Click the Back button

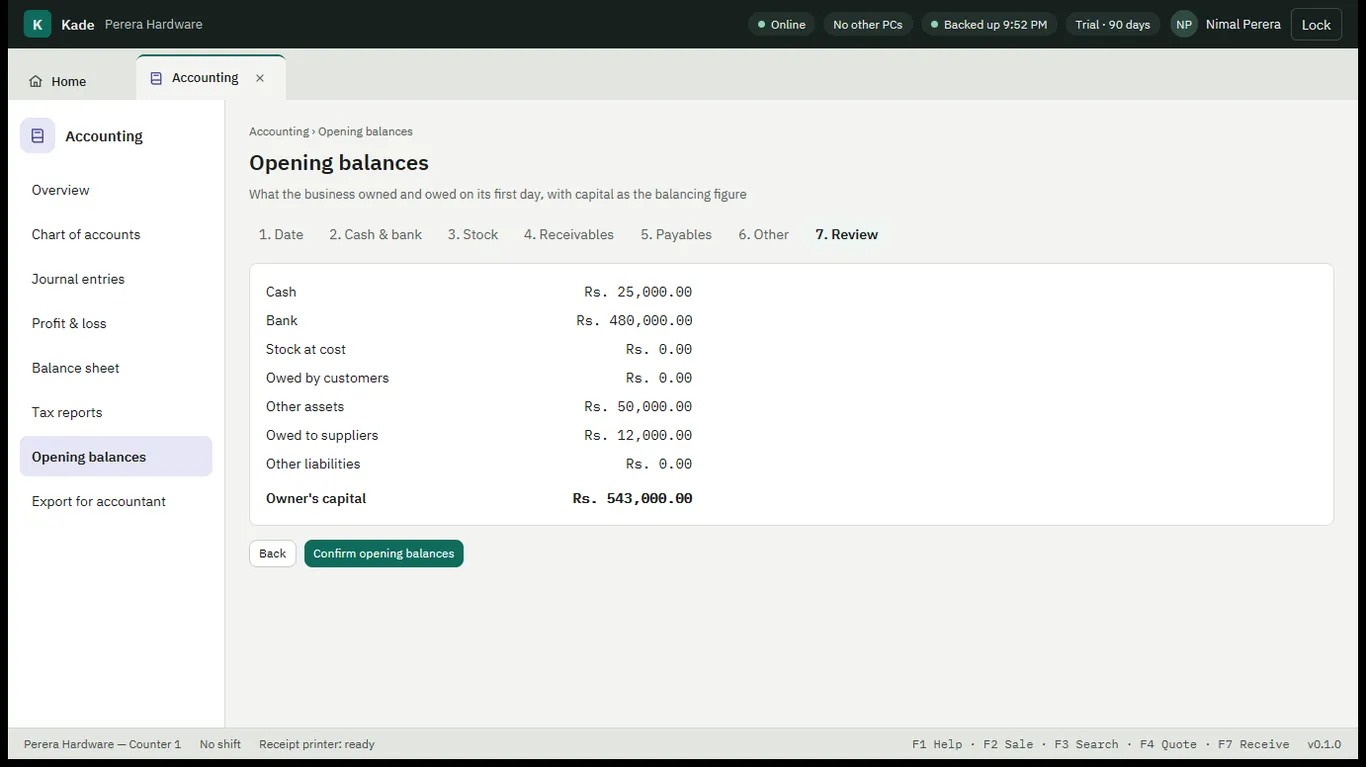click(x=273, y=554)
